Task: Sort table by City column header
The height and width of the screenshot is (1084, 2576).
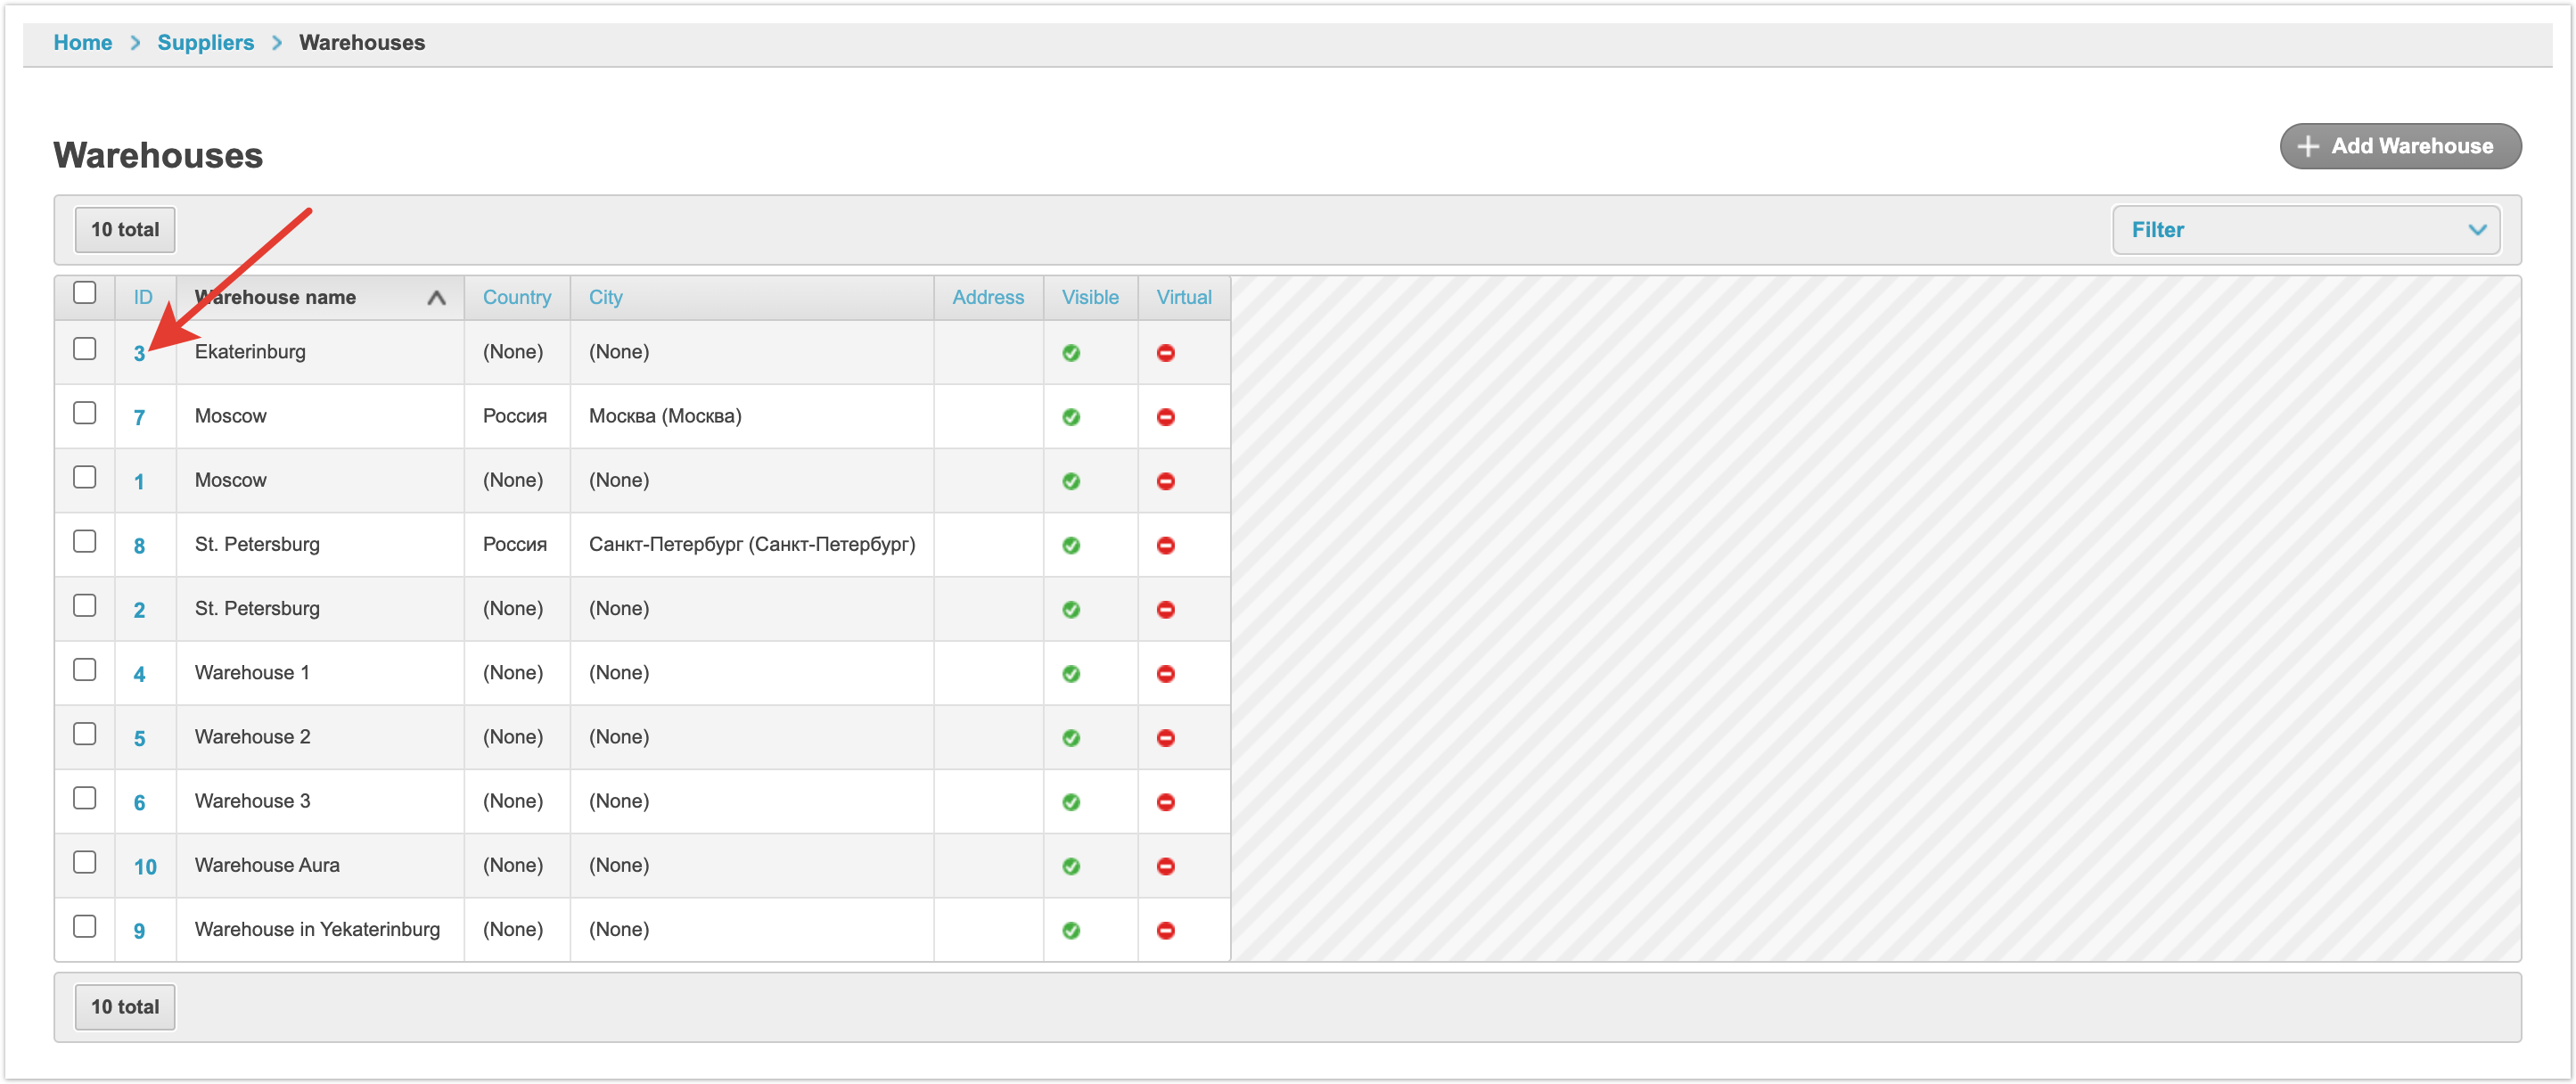Action: pos(605,297)
